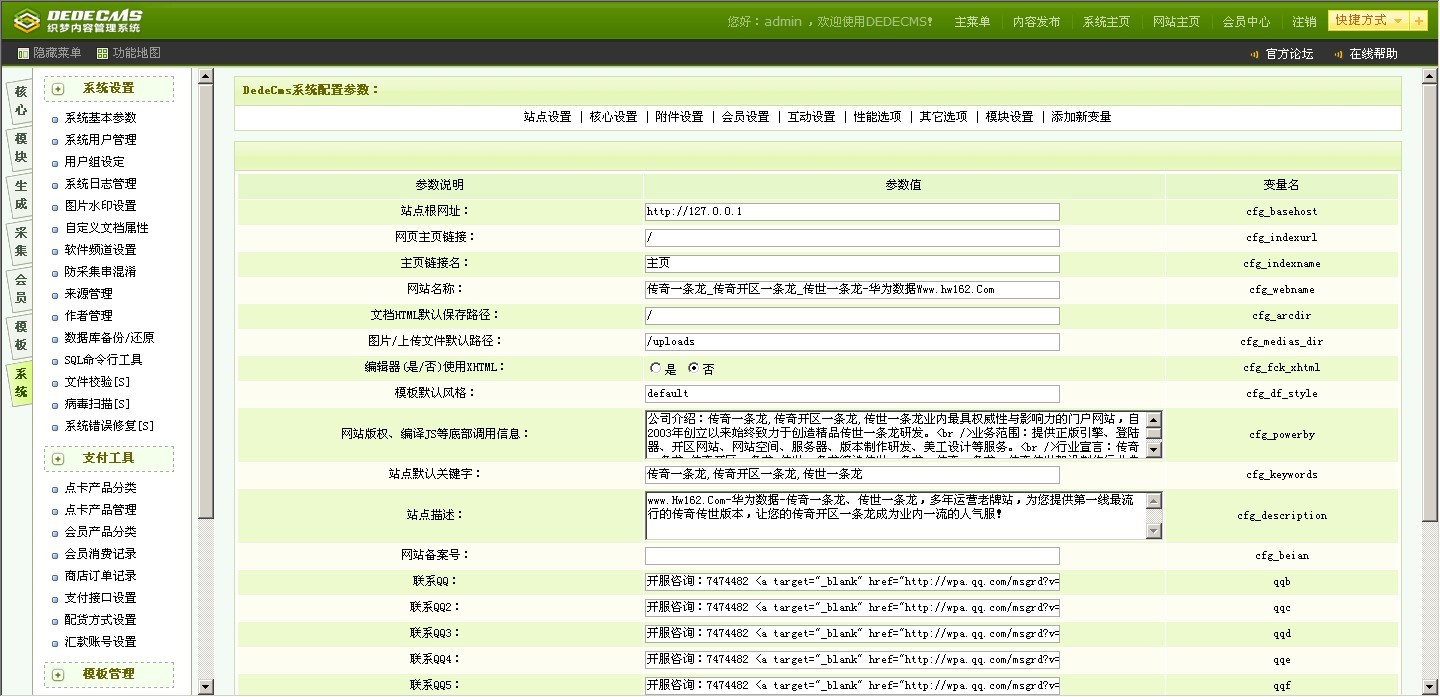Toggle the 支付工具 section expander
The image size is (1440, 697).
click(58, 459)
